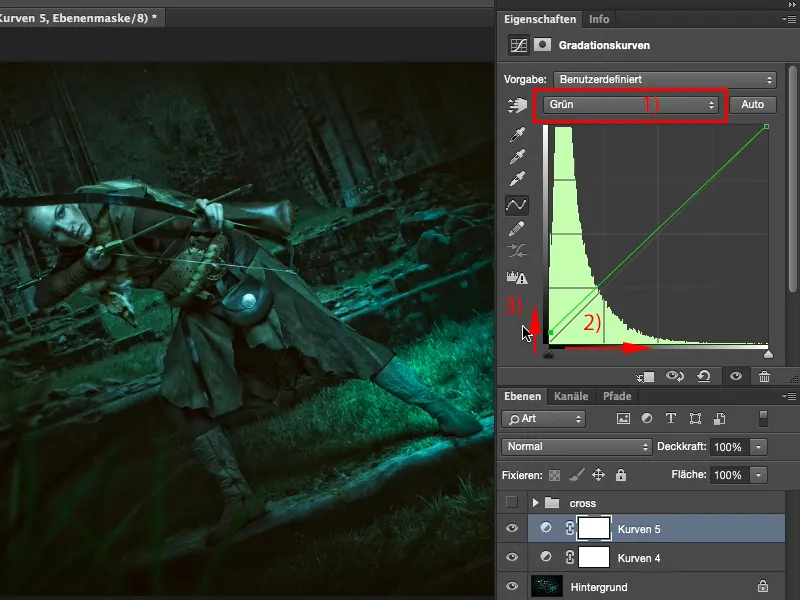Toggle layer filtering on/off switch
800x600 pixels.
(x=763, y=418)
